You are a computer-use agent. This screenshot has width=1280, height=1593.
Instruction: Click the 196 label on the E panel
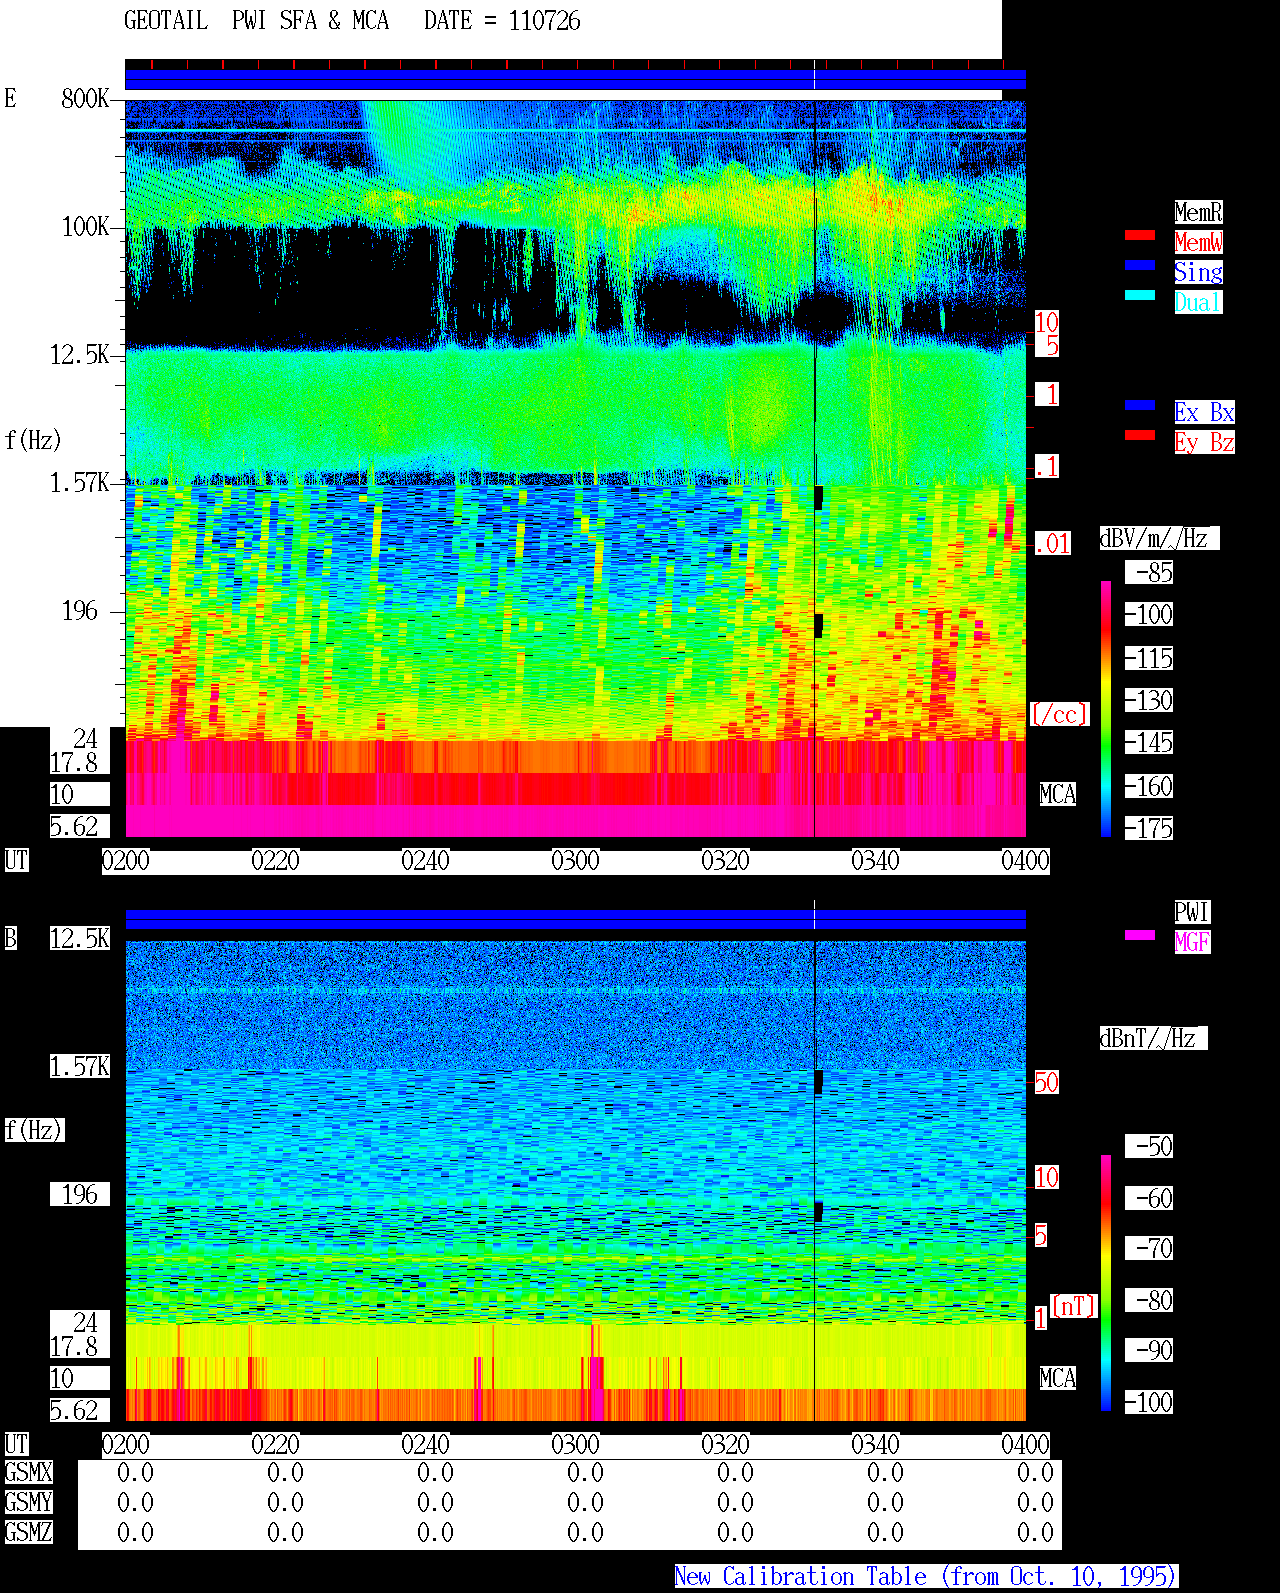click(x=80, y=611)
